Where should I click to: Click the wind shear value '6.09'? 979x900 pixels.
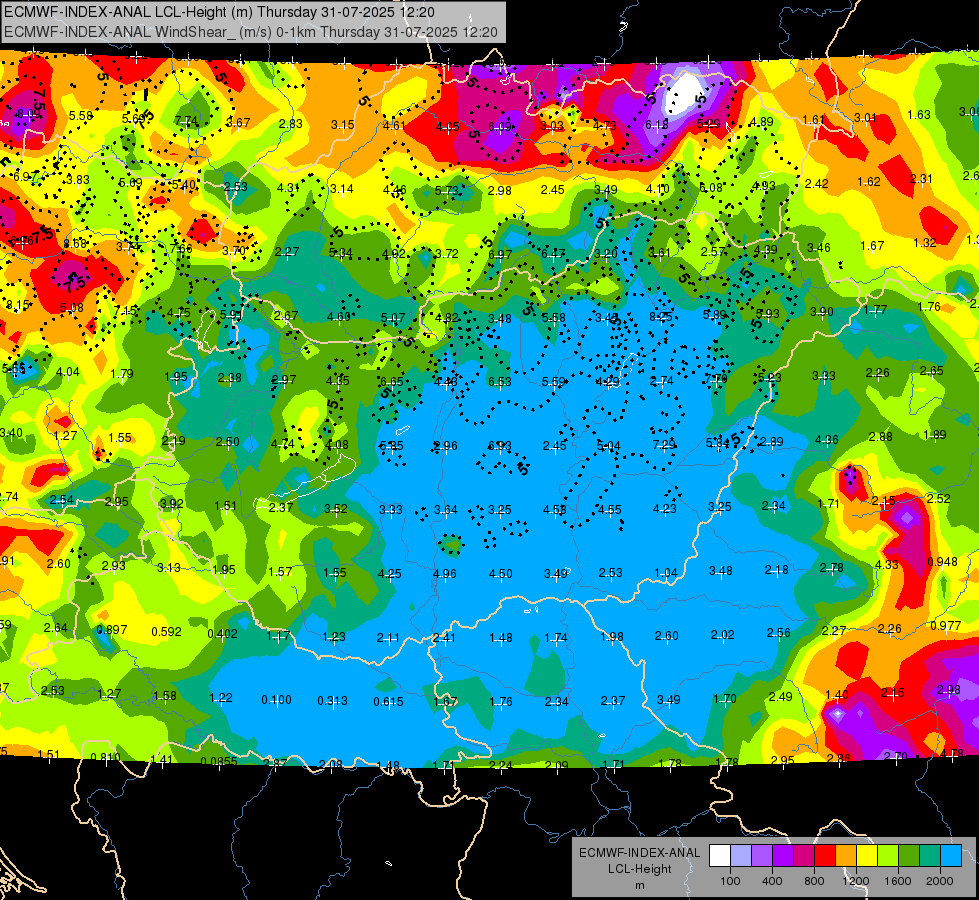click(500, 127)
